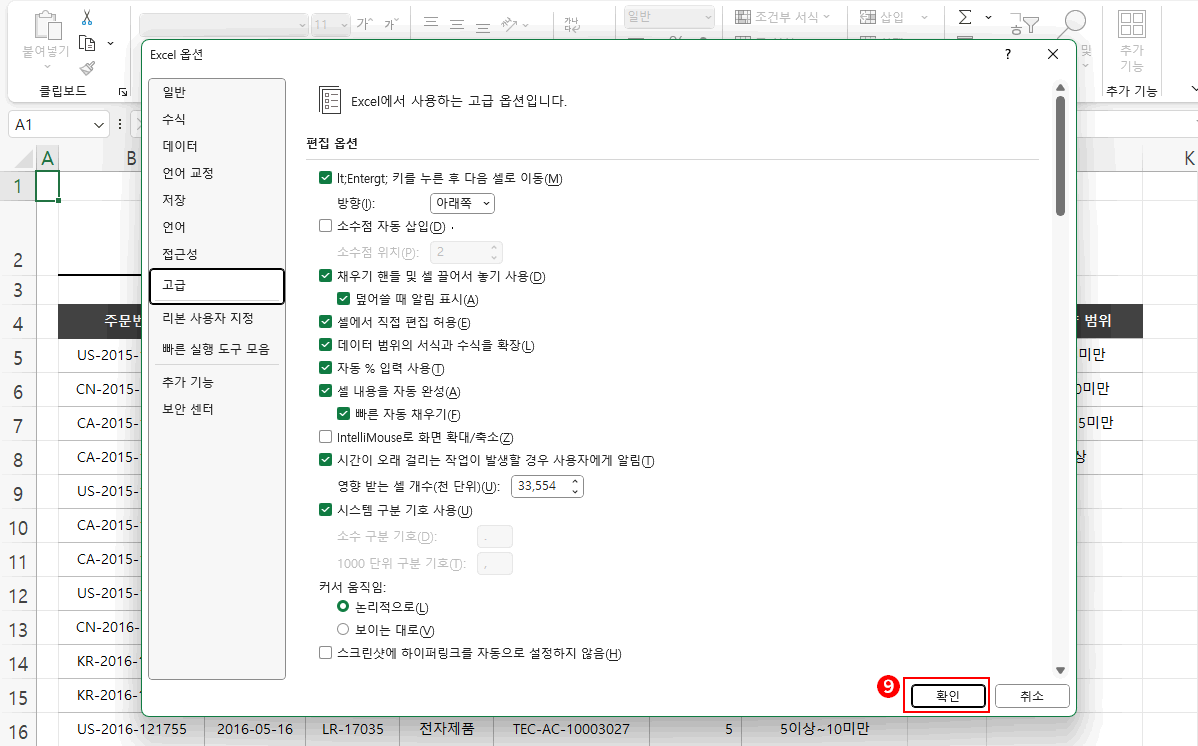Select logical cursor movement radio
Viewport: 1198px width, 746px height.
(x=343, y=606)
